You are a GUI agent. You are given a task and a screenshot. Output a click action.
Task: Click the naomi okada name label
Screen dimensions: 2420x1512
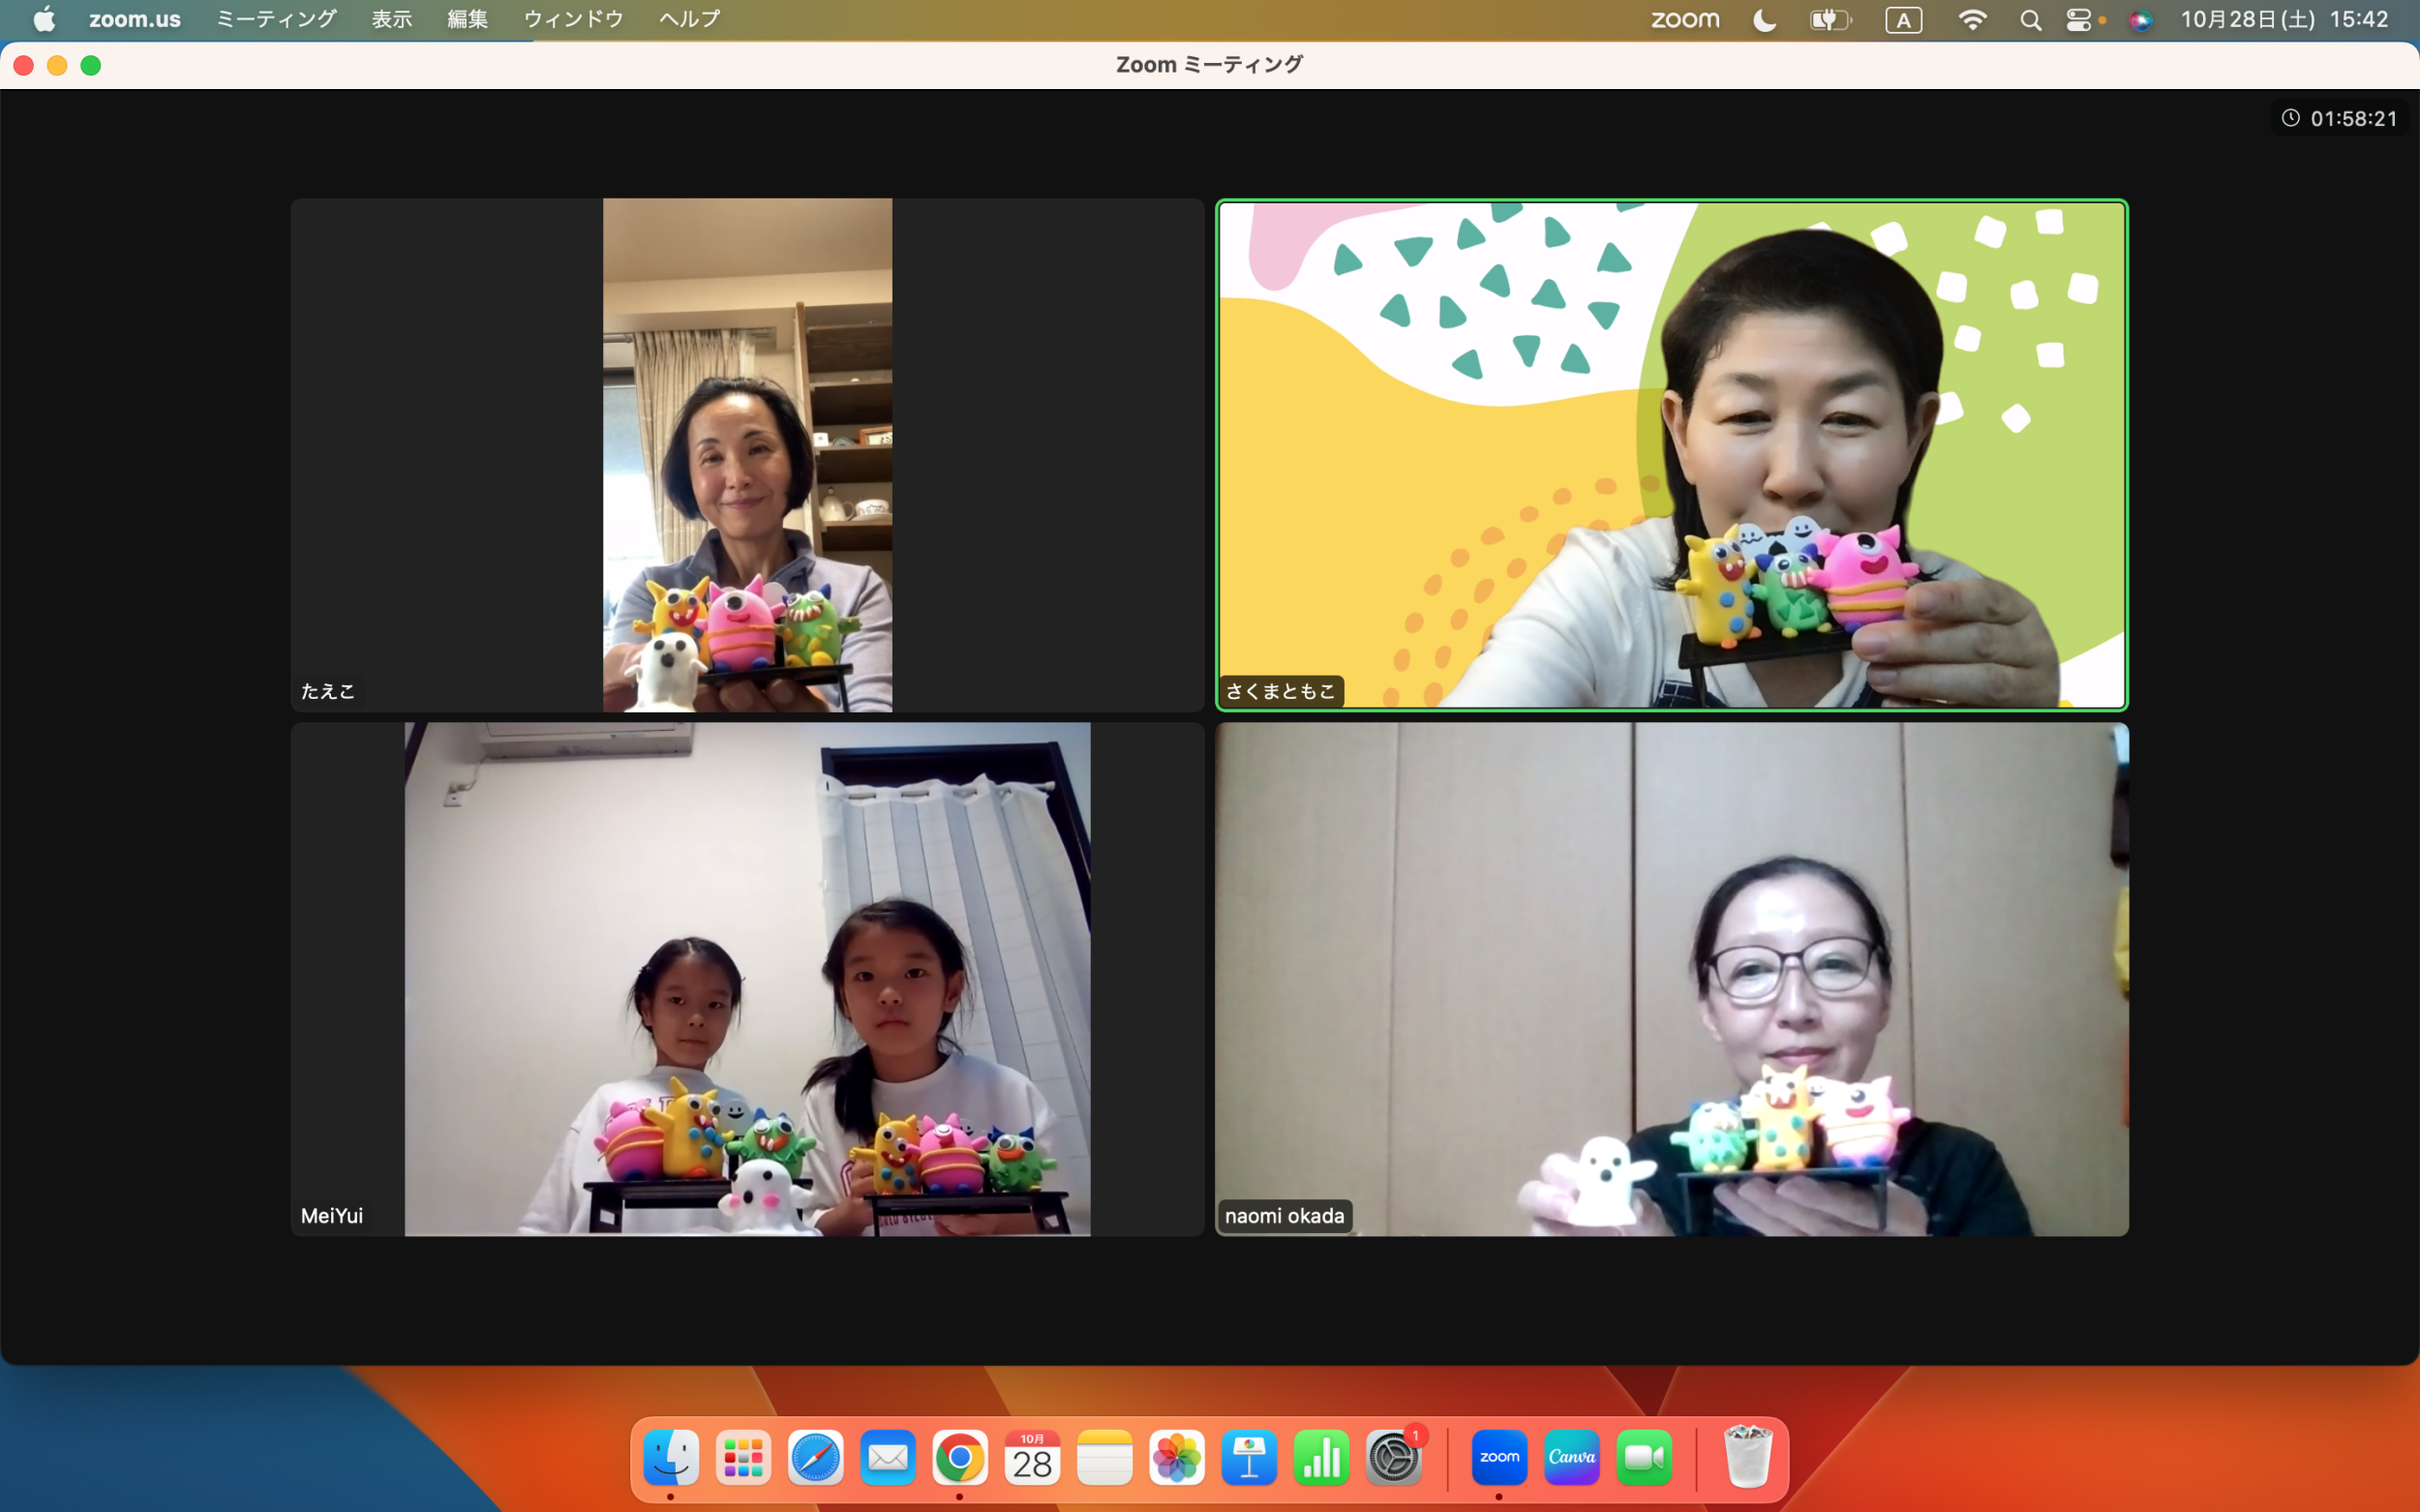click(x=1285, y=1216)
